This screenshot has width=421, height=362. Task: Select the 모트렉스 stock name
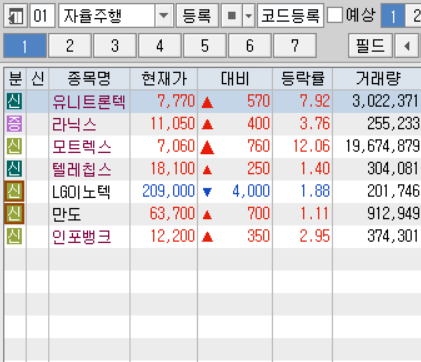click(x=82, y=147)
